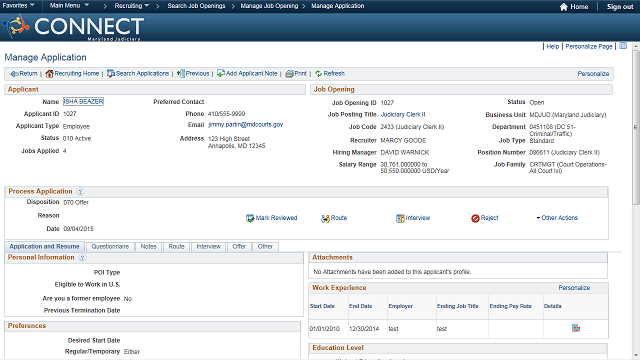The image size is (640, 360).
Task: Click the red Reject icon
Action: [475, 218]
